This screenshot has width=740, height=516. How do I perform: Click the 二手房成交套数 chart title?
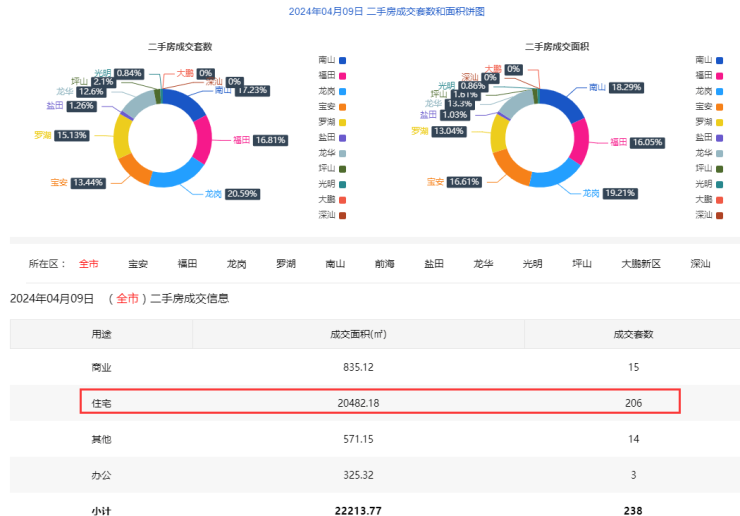click(x=179, y=47)
